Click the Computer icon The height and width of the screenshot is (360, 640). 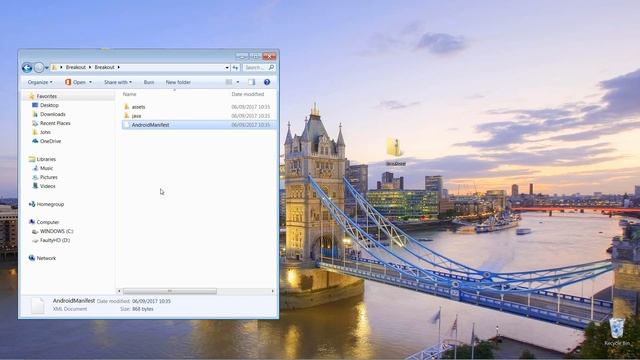(32, 222)
